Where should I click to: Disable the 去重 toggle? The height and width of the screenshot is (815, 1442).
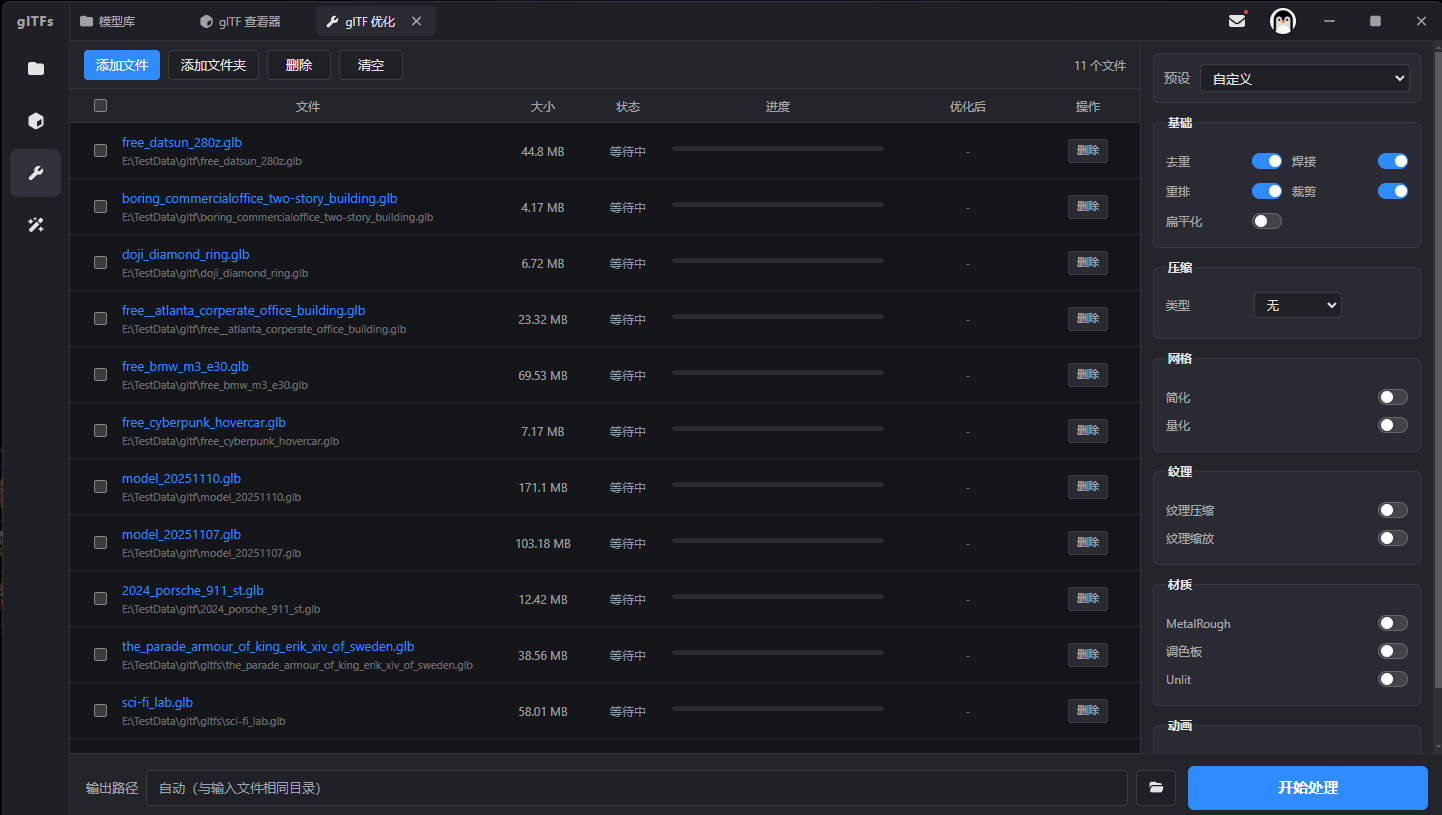1267,161
